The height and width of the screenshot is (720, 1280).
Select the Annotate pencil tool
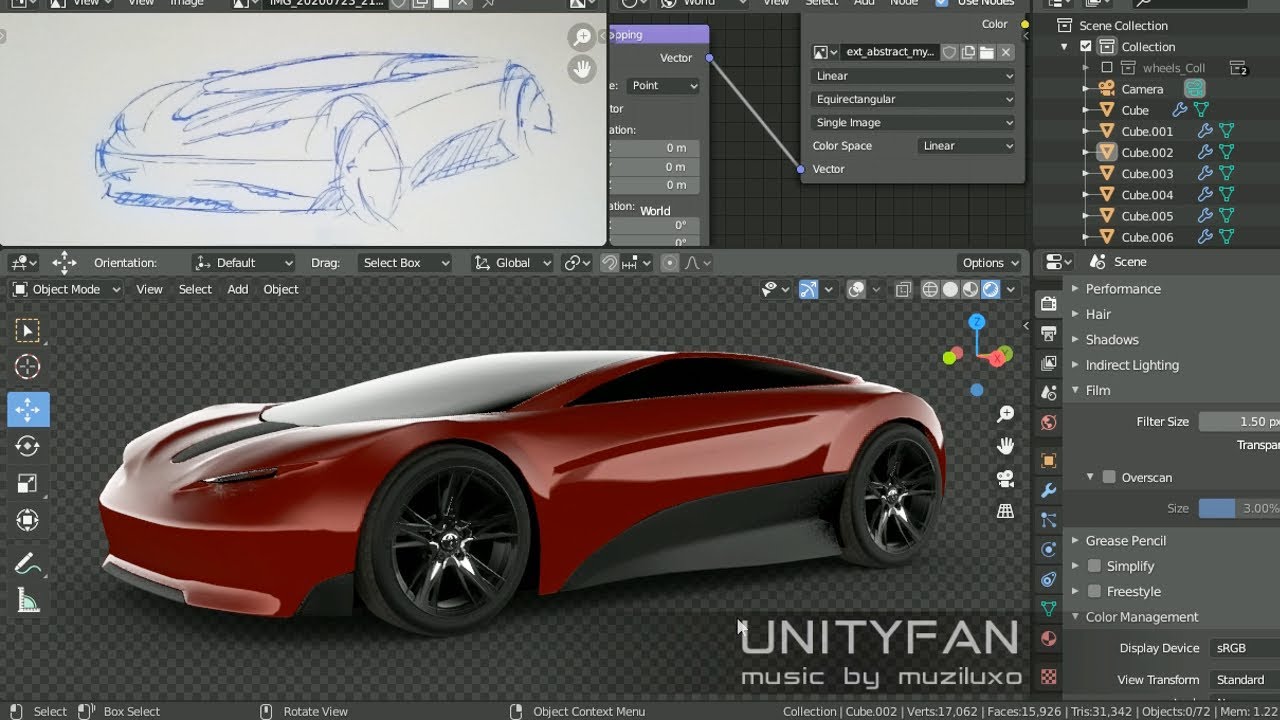coord(28,564)
